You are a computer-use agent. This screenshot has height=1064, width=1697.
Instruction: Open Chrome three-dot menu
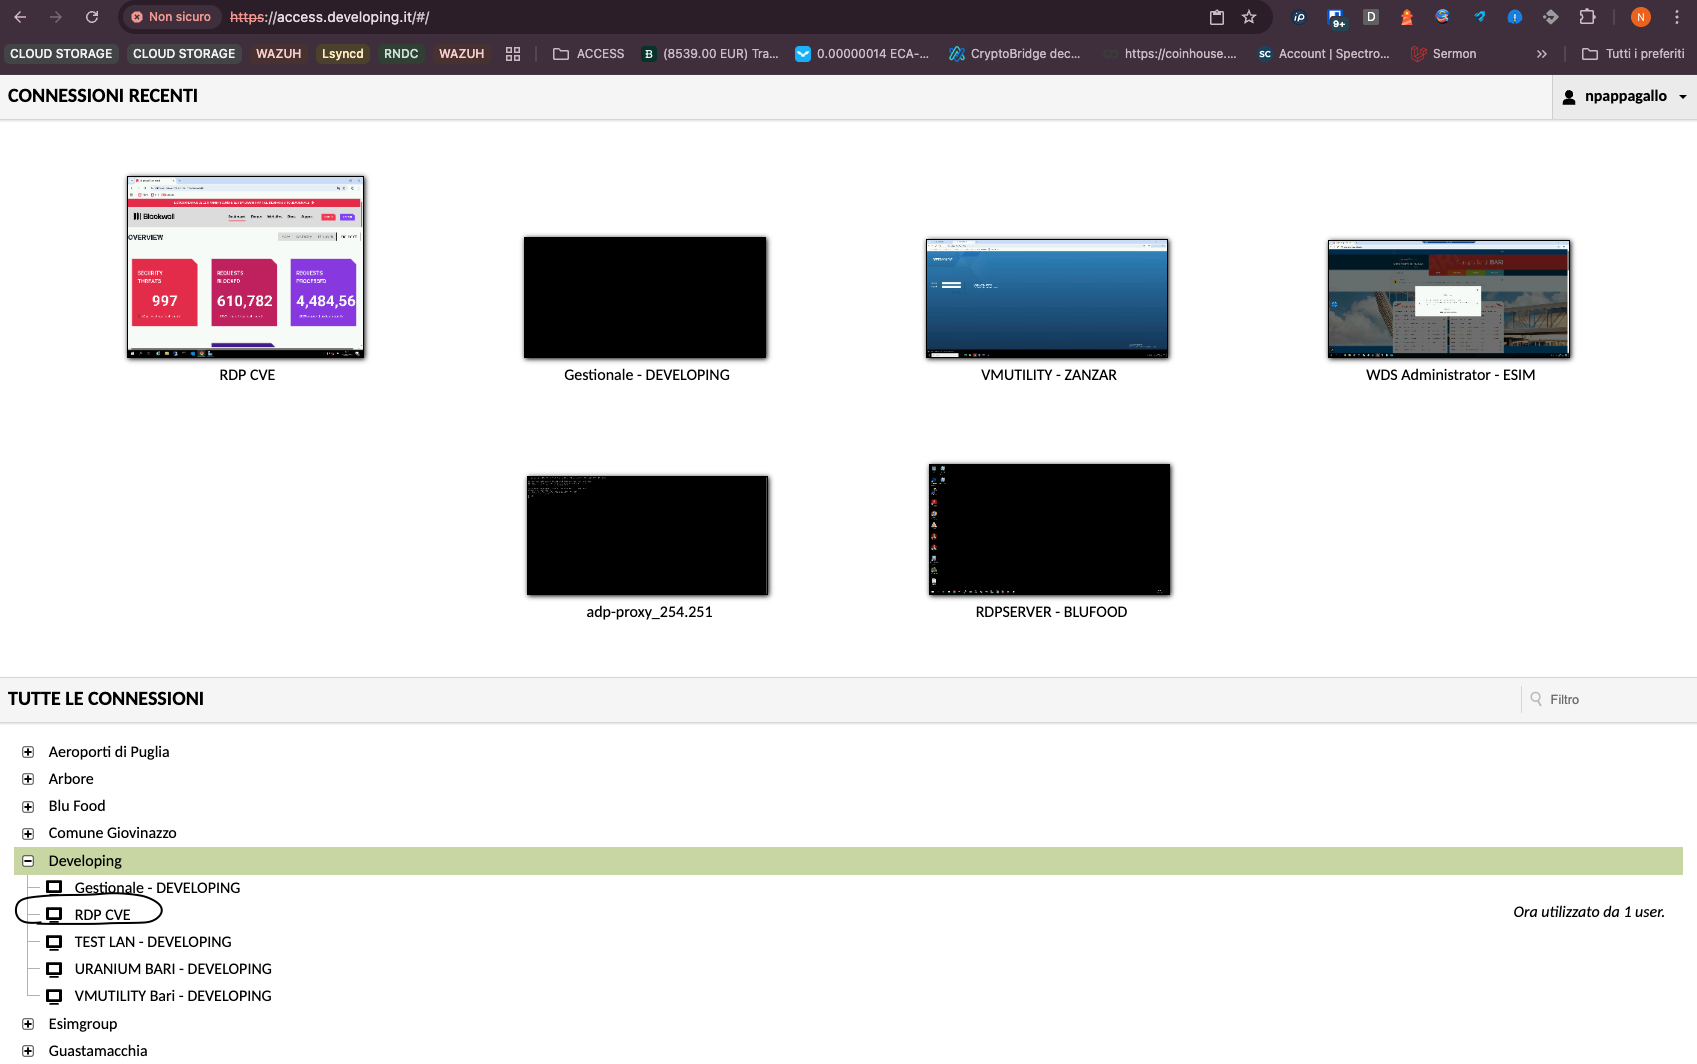click(1676, 17)
